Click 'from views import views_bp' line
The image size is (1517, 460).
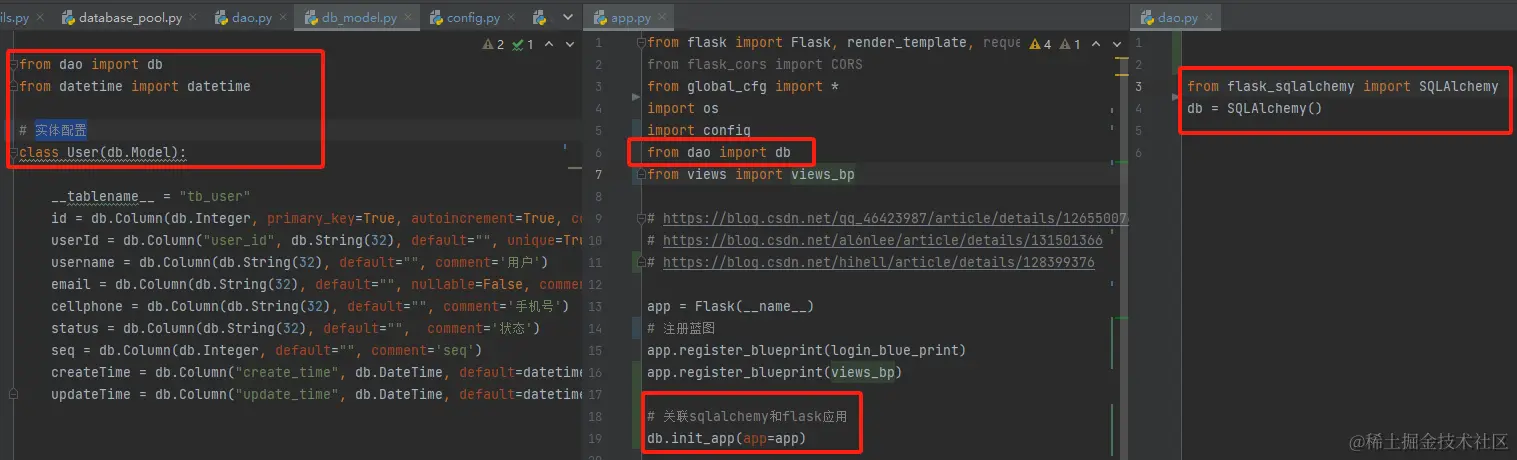click(x=751, y=174)
